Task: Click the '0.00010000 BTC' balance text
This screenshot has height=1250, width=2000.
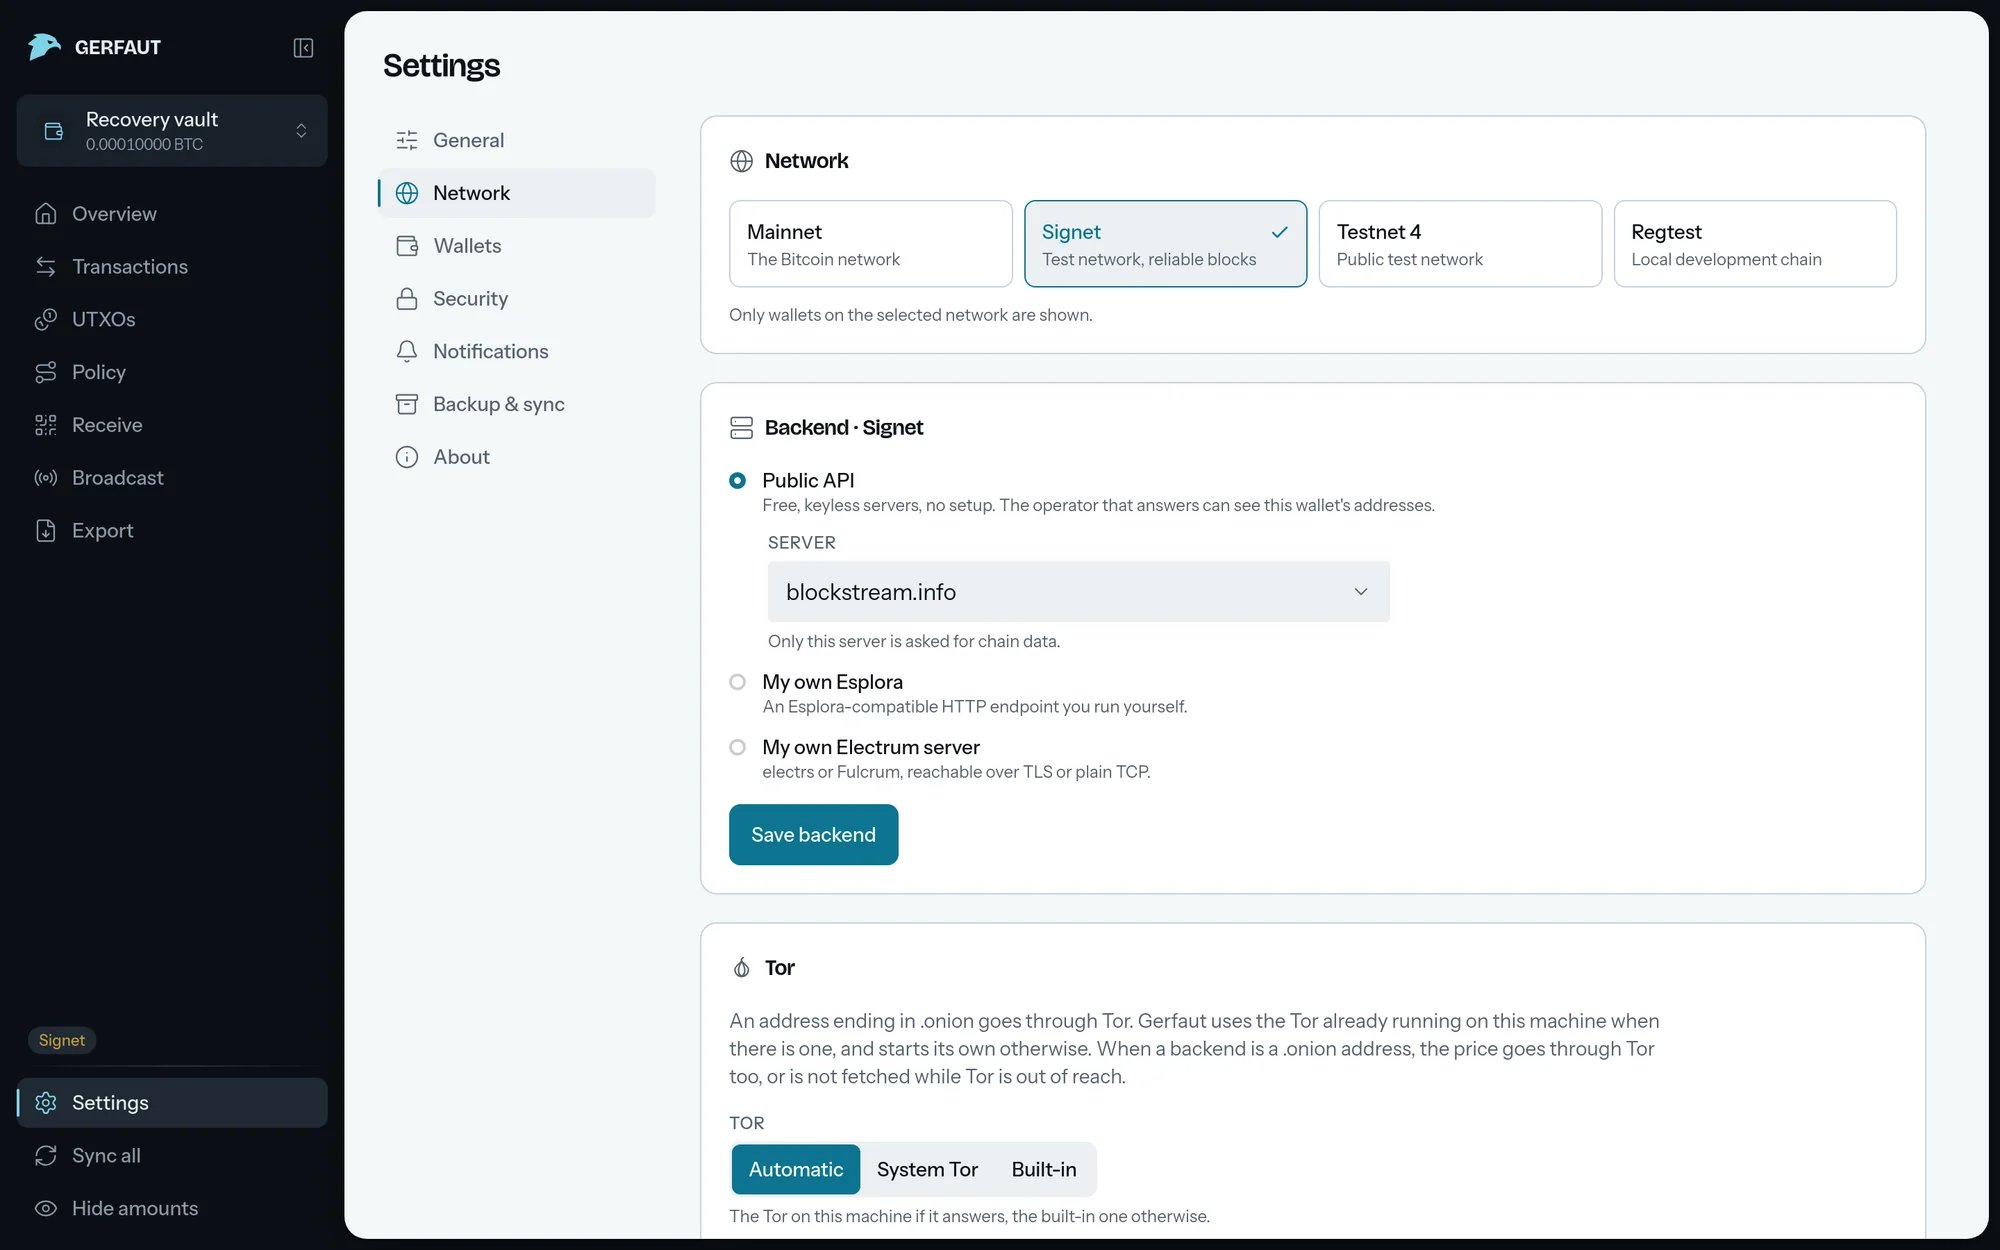Action: [x=144, y=145]
